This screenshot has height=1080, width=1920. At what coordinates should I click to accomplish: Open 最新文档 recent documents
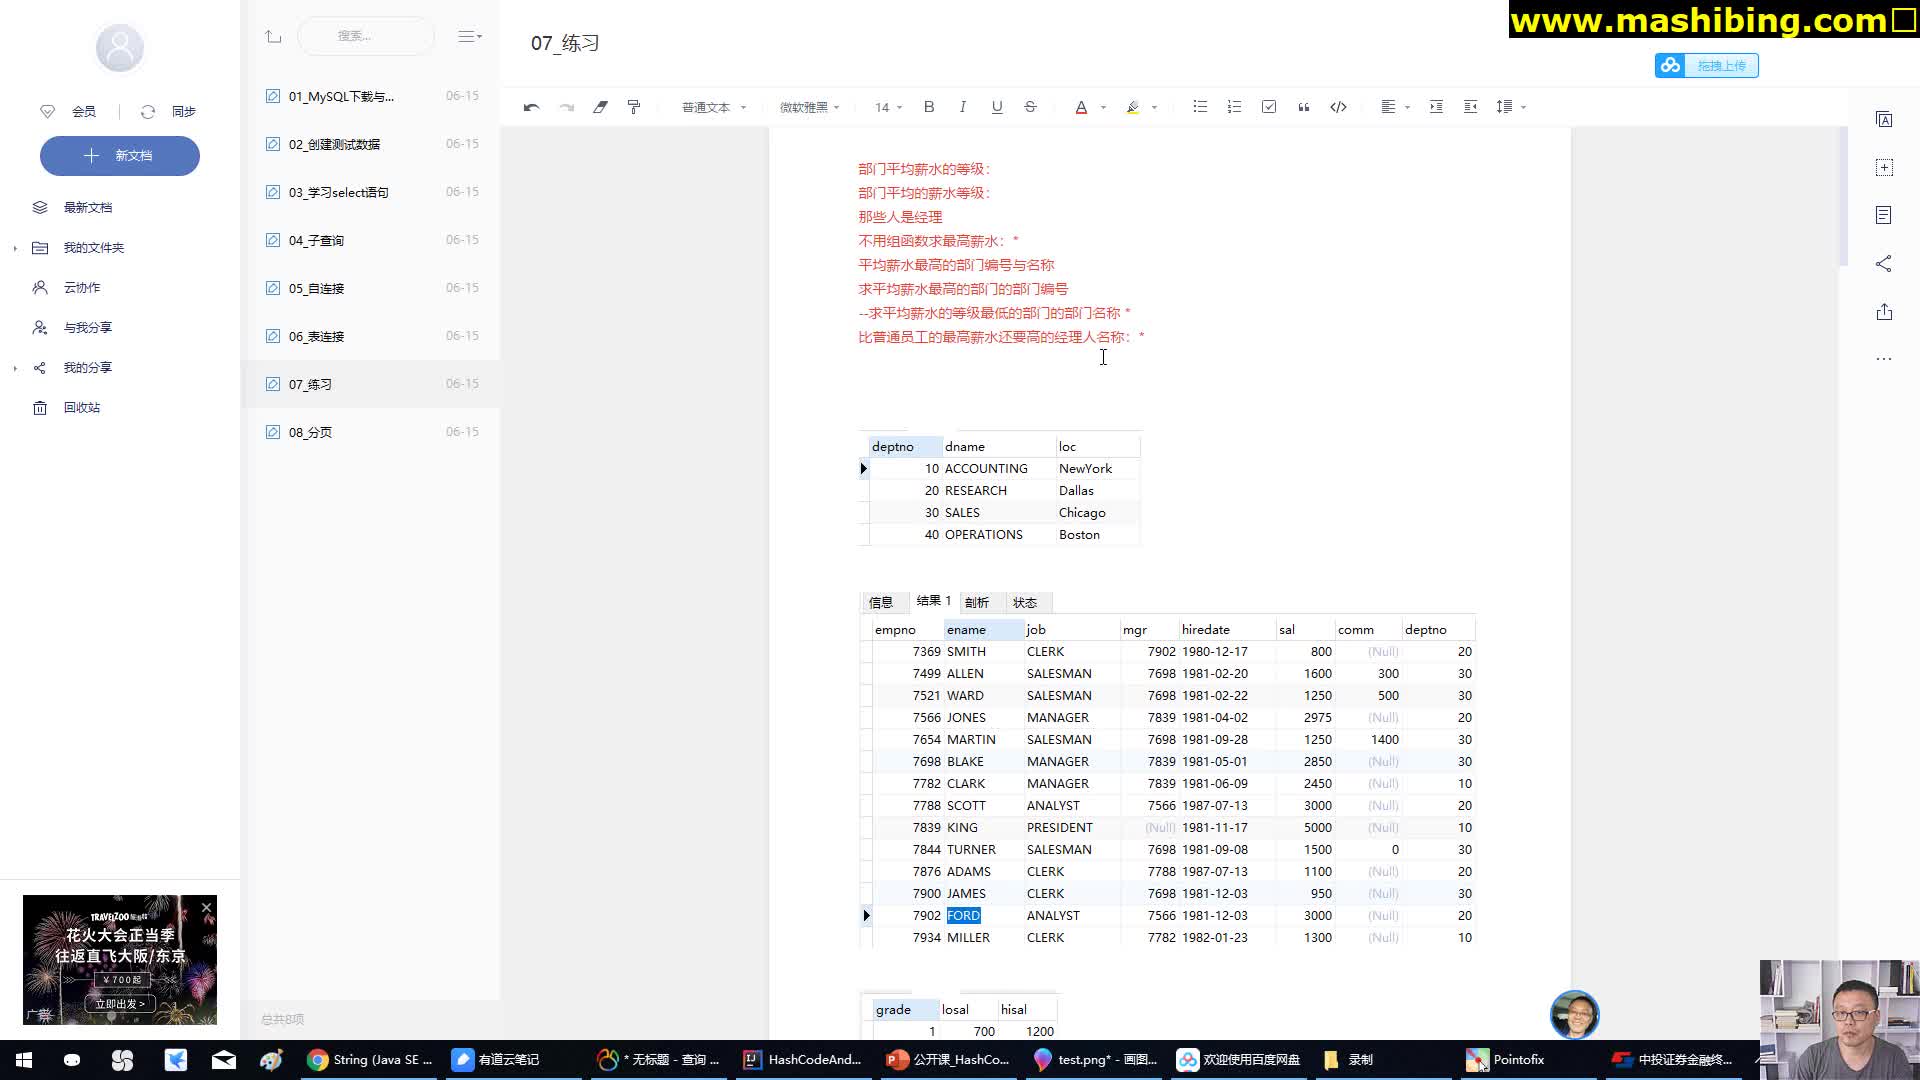[88, 208]
